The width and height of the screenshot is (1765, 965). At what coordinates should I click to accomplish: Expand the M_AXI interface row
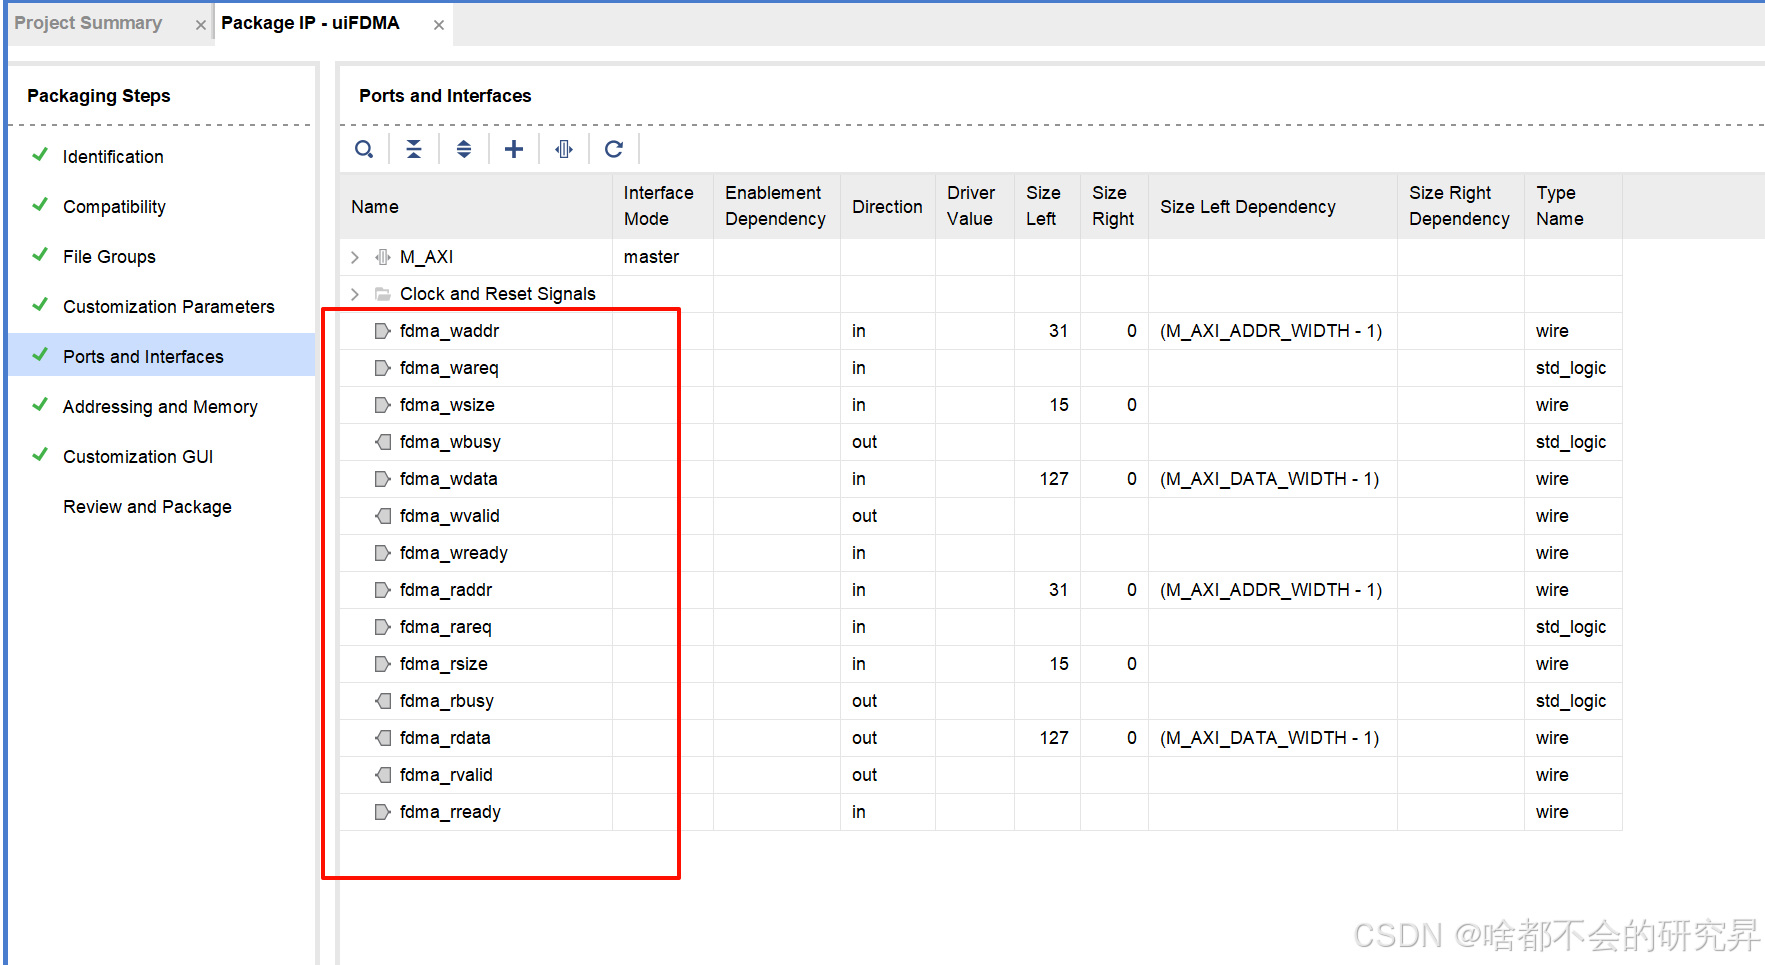[355, 257]
